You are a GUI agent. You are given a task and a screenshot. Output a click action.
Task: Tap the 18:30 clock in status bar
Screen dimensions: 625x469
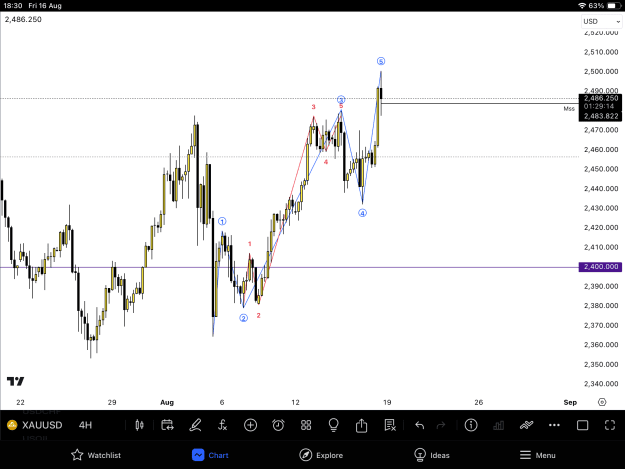tap(13, 6)
